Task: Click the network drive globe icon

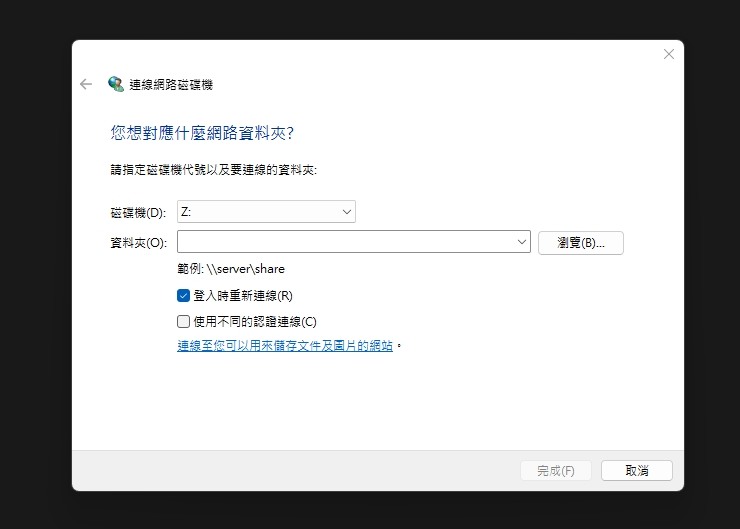Action: [116, 84]
